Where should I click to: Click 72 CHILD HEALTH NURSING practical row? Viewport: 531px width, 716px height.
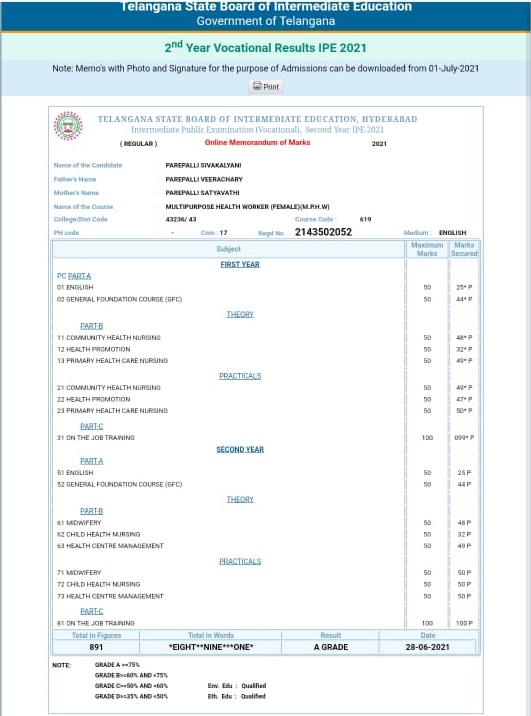click(265, 584)
